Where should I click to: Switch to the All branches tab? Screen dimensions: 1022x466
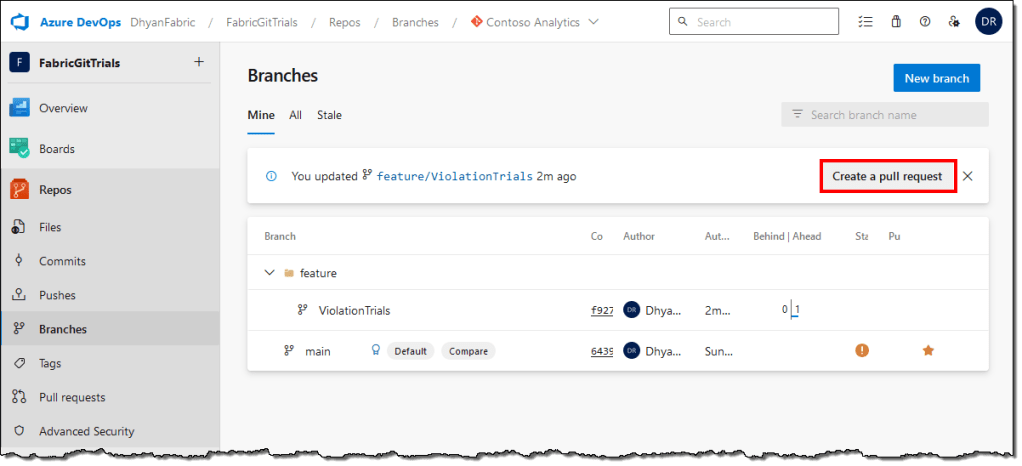[x=295, y=115]
